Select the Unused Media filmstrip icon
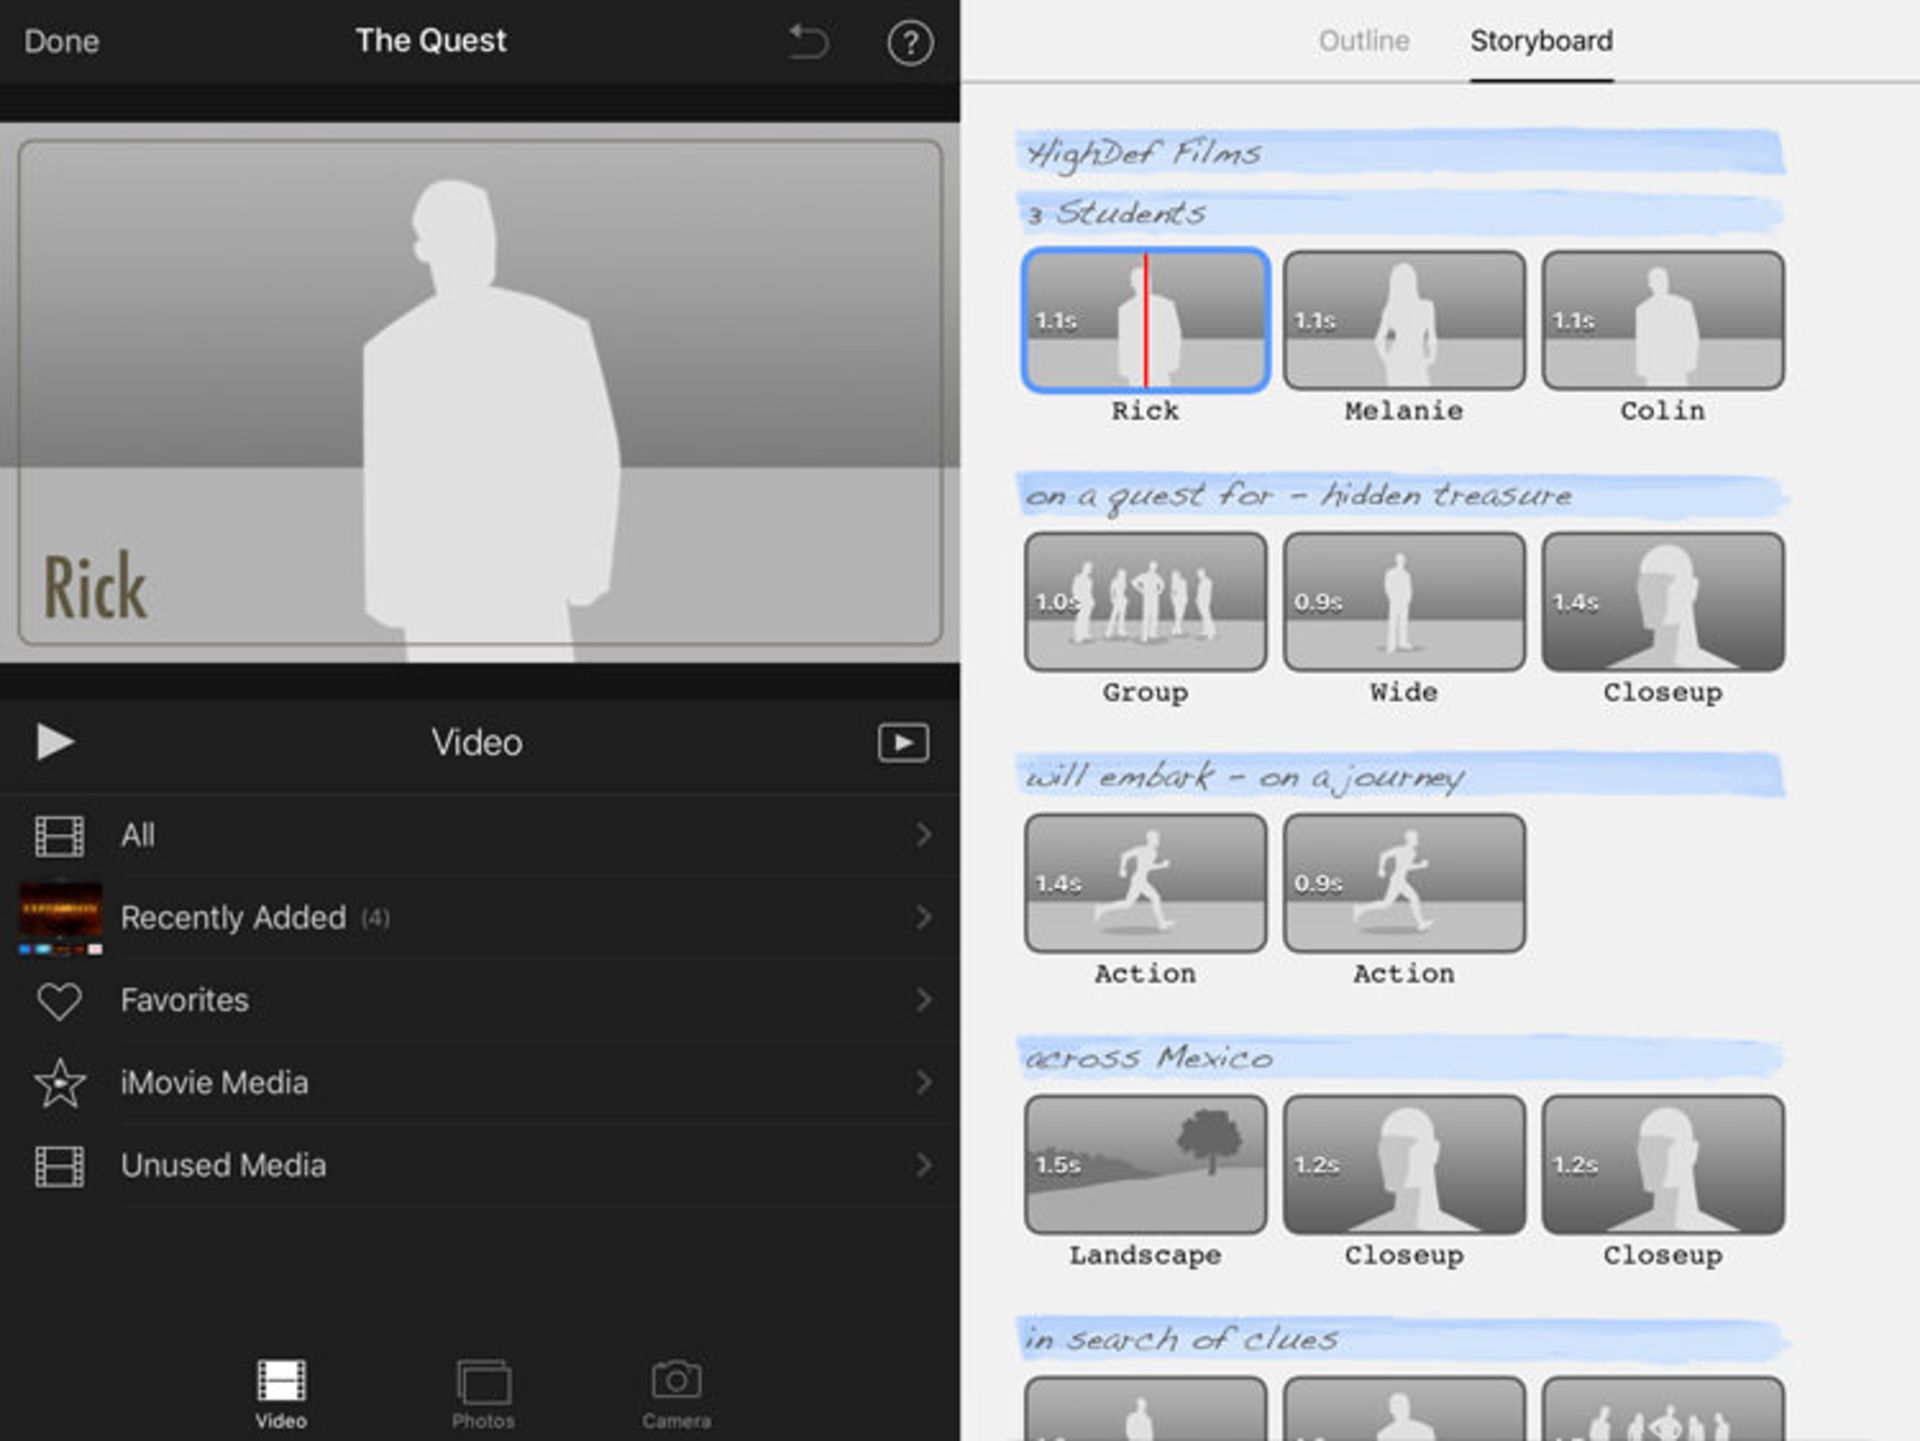 click(x=59, y=1166)
